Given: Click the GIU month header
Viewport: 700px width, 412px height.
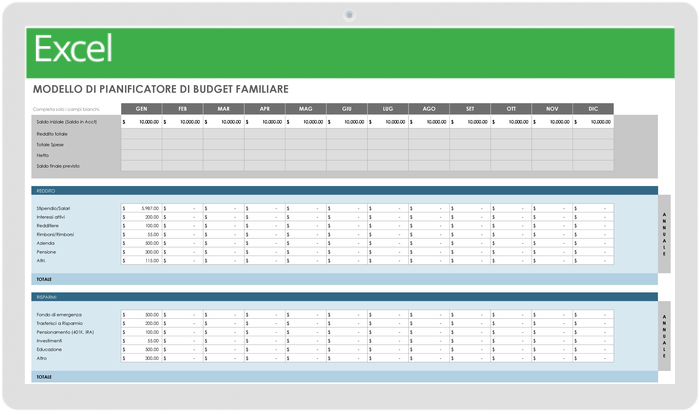Looking at the screenshot, I should (x=347, y=108).
